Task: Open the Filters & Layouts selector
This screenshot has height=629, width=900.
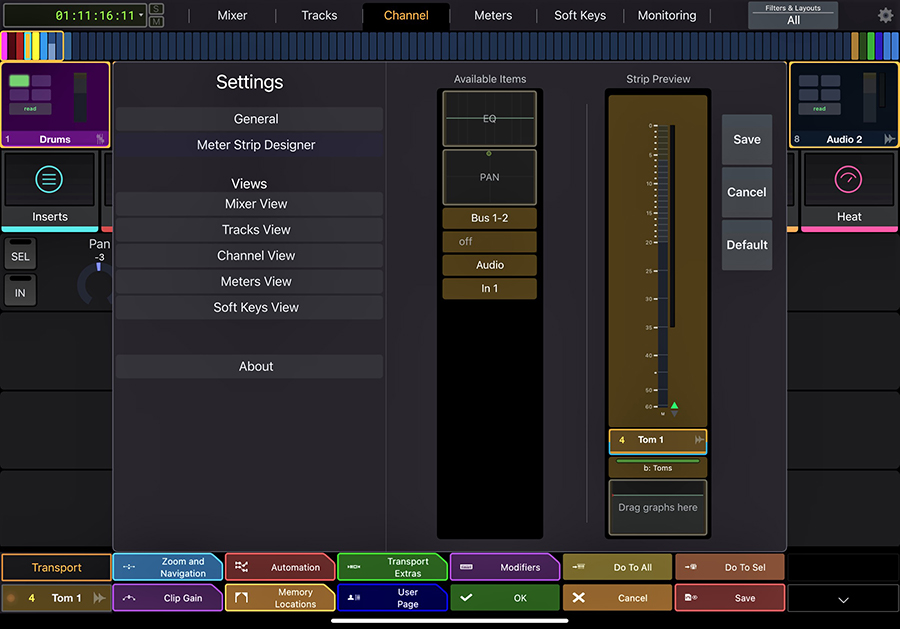Action: coord(792,15)
